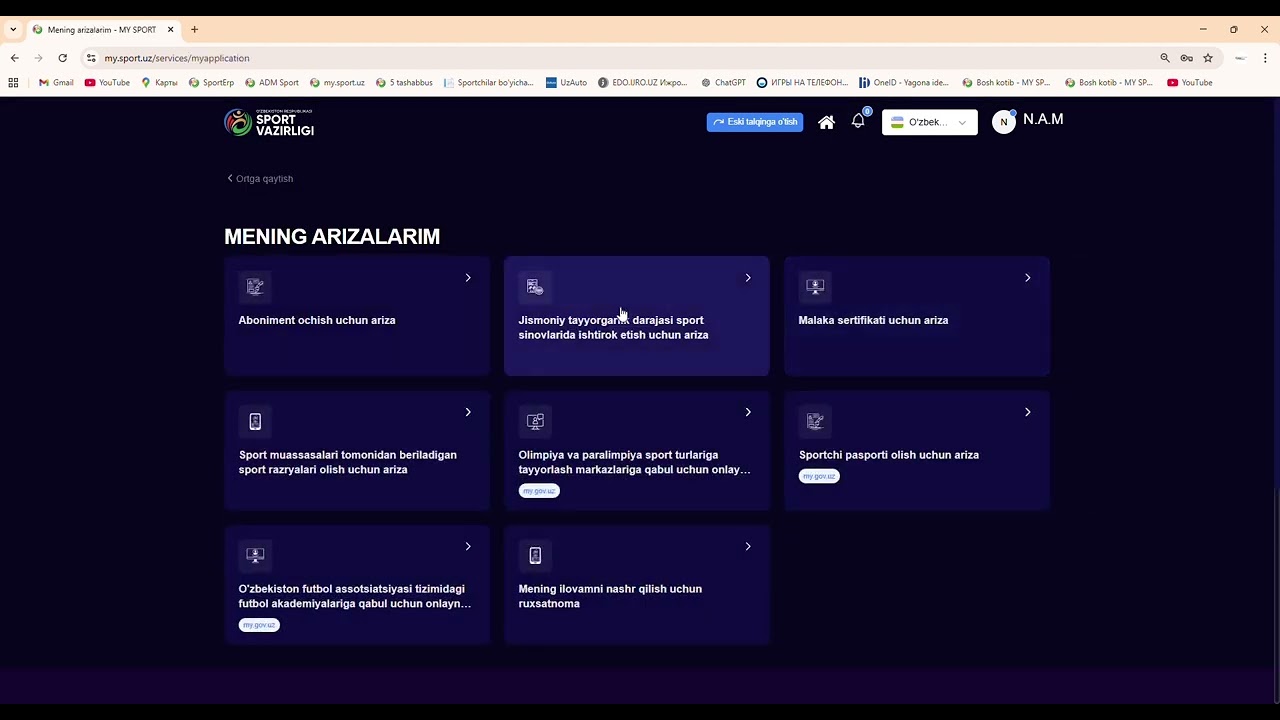Open Mening ilovamni nashr qilish ruxsatnoma
Screen dimensions: 1280x720
click(x=637, y=584)
